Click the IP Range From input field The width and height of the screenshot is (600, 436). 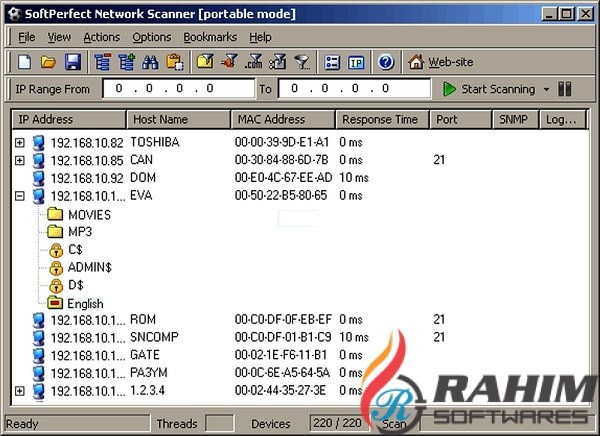179,88
